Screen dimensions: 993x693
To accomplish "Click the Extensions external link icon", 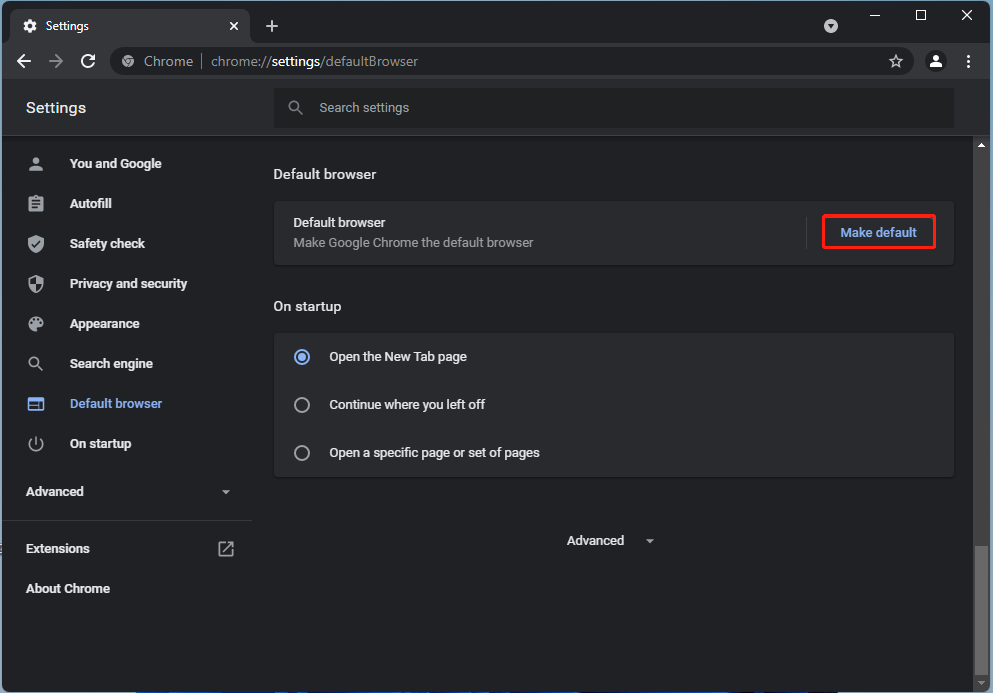I will (226, 549).
